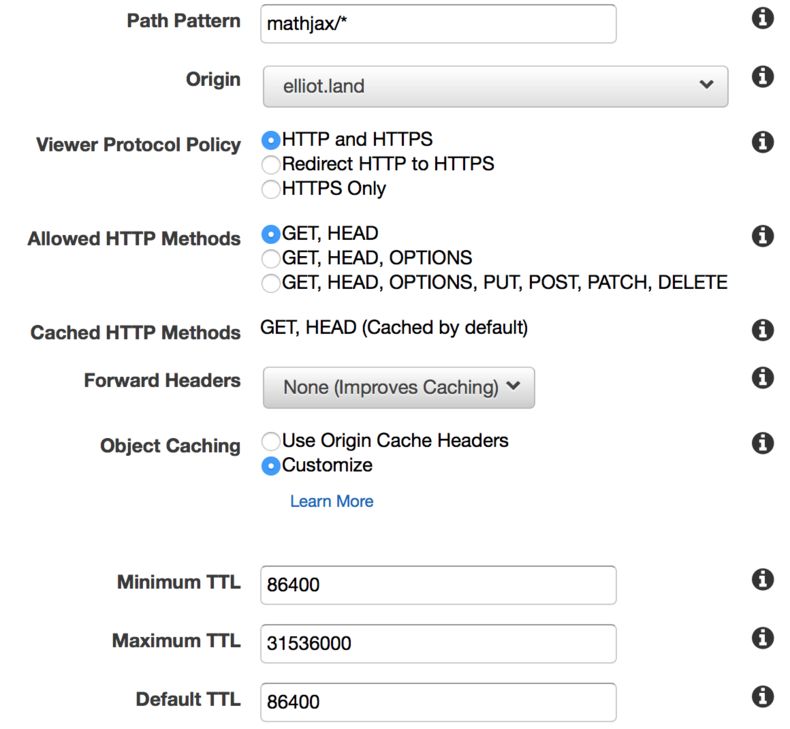Select GET, HEAD, OPTIONS methods
Screen dimensions: 790x729
[270, 258]
